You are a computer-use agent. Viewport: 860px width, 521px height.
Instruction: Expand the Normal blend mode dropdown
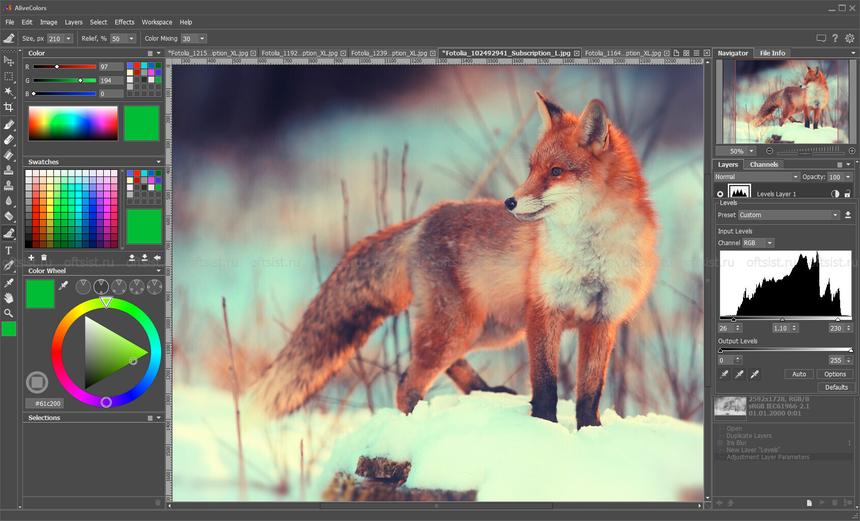click(756, 177)
